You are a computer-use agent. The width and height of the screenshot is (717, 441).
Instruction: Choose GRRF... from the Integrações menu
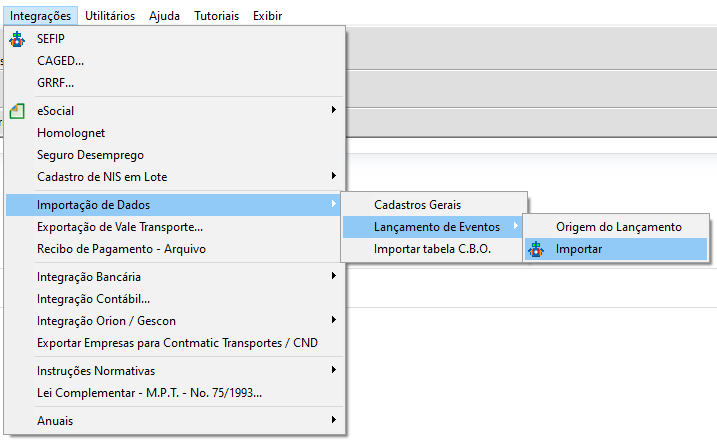(x=55, y=83)
